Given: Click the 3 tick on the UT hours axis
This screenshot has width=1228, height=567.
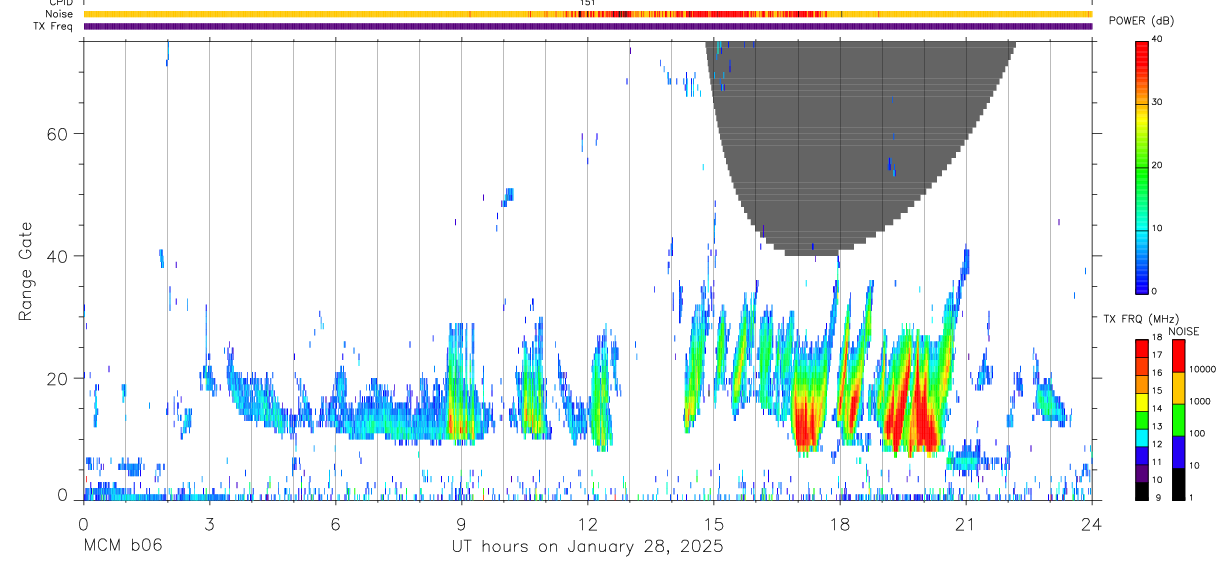Looking at the screenshot, I should pos(209,523).
